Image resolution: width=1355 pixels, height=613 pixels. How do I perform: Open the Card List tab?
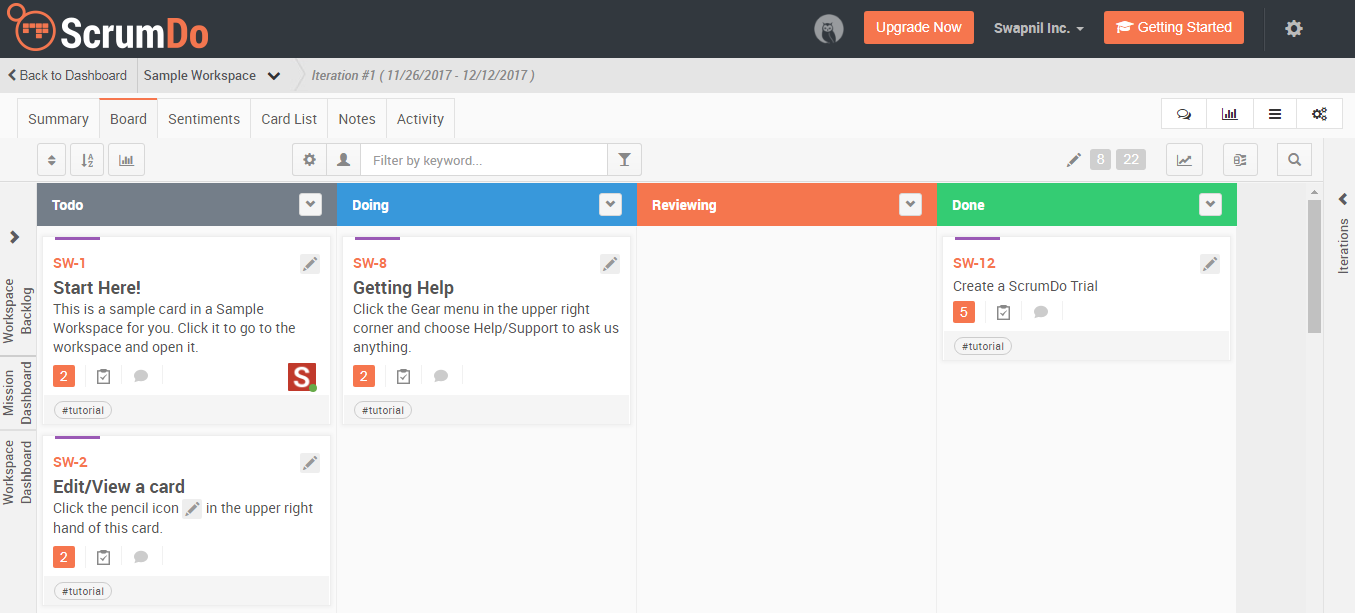coord(288,118)
